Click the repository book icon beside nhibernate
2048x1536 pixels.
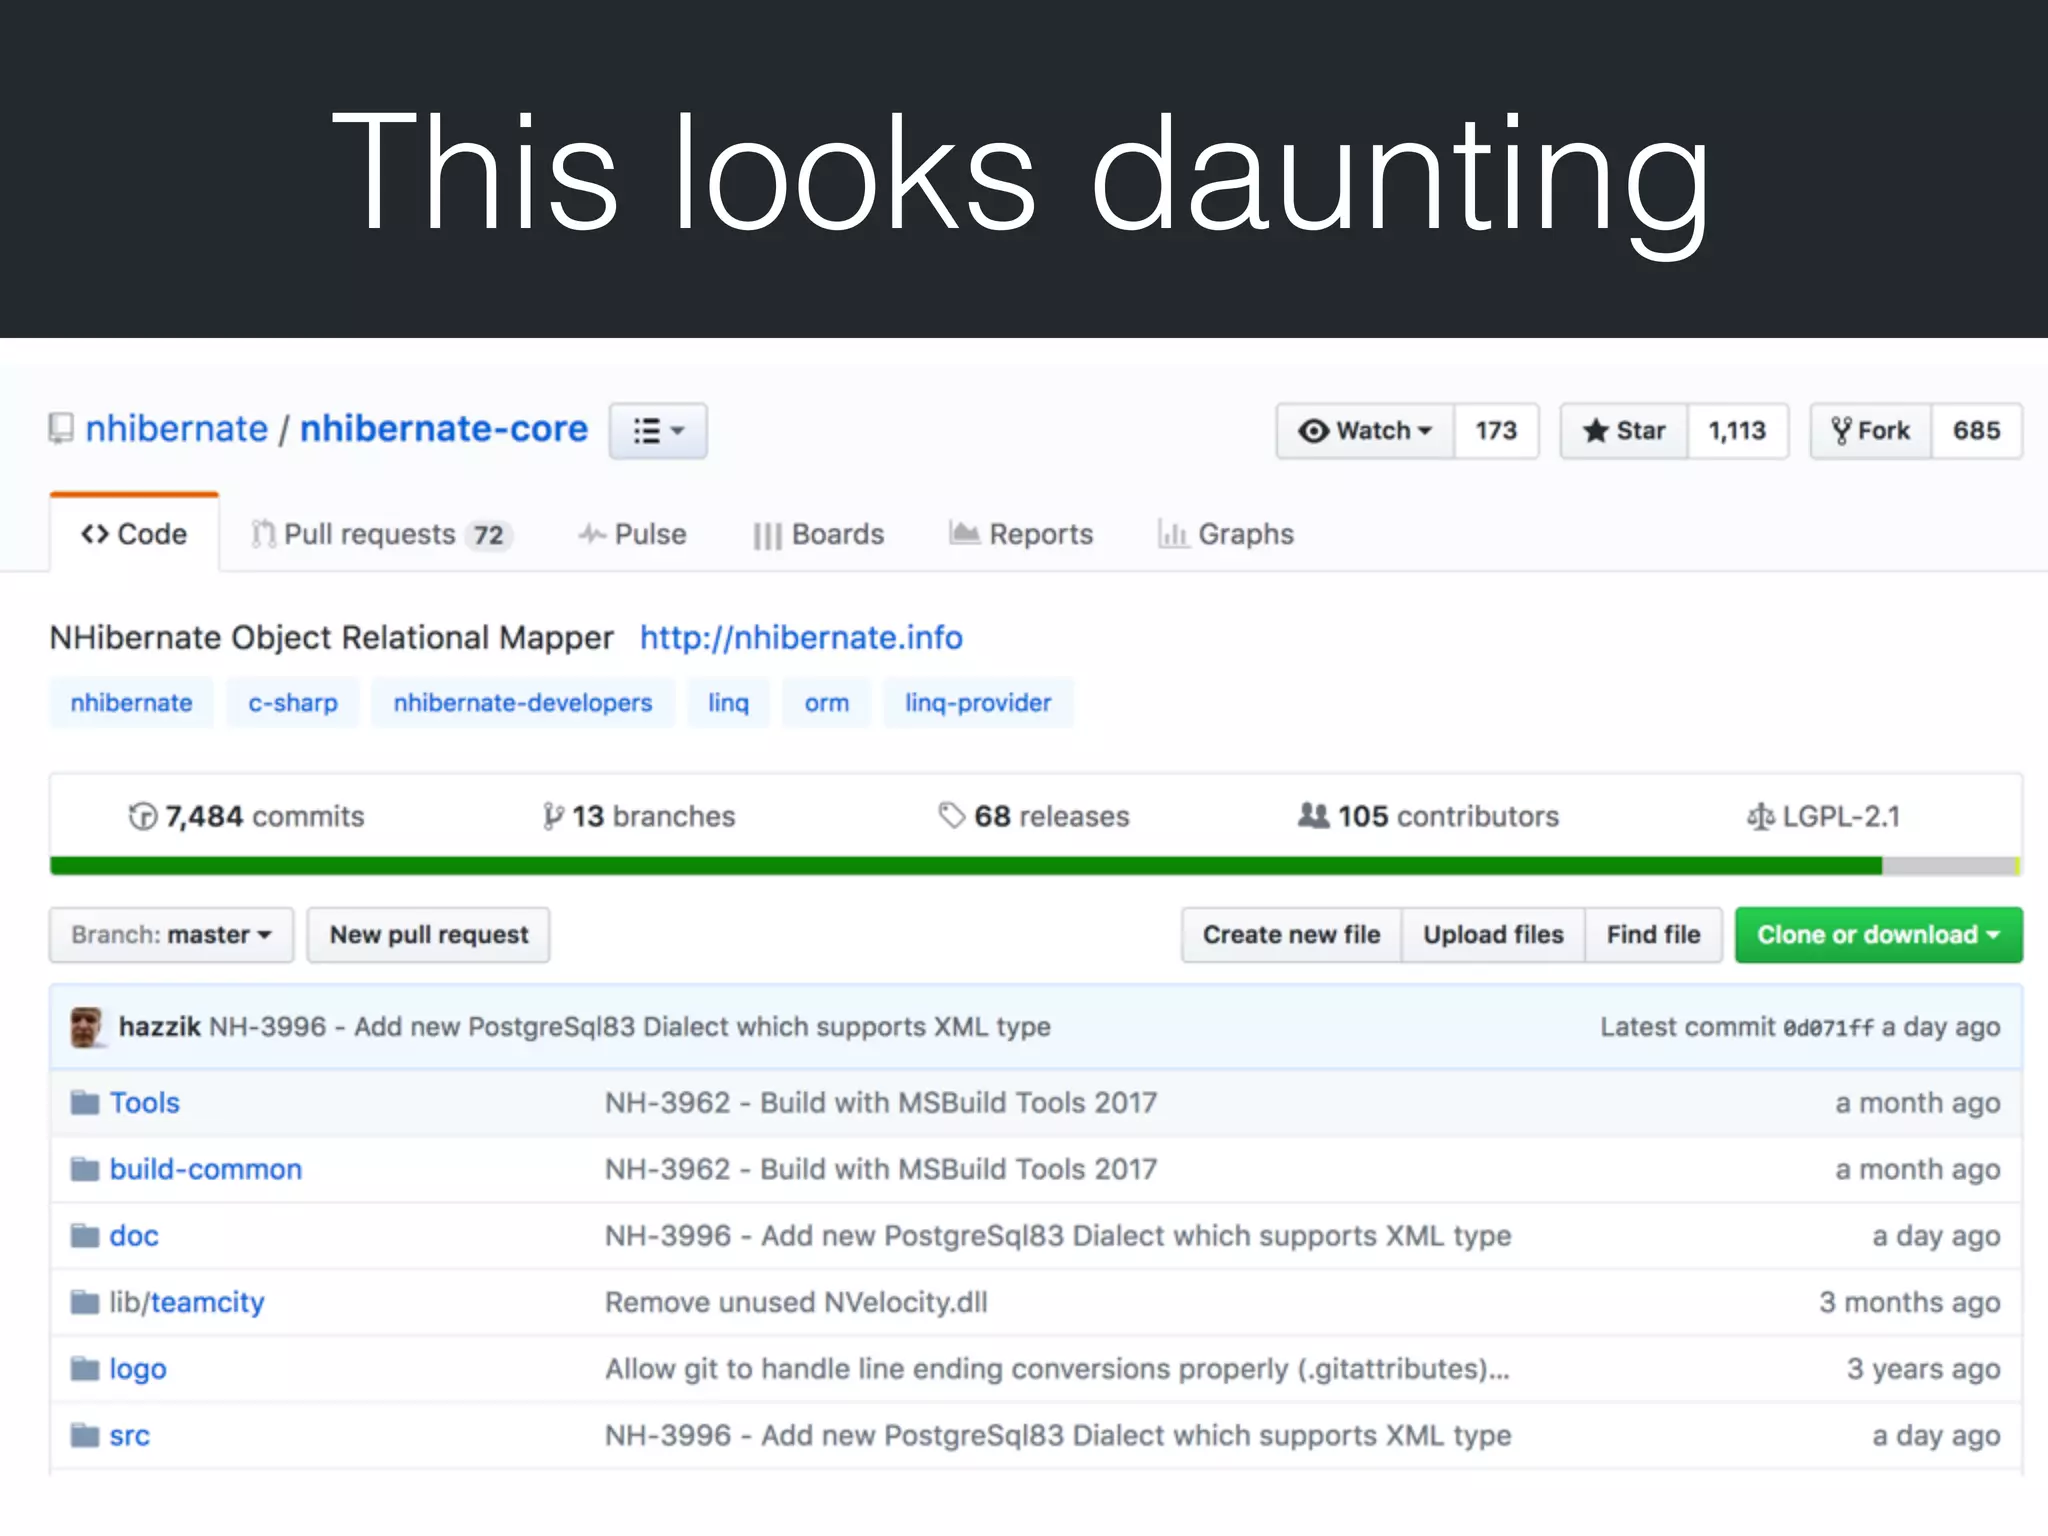click(x=61, y=429)
